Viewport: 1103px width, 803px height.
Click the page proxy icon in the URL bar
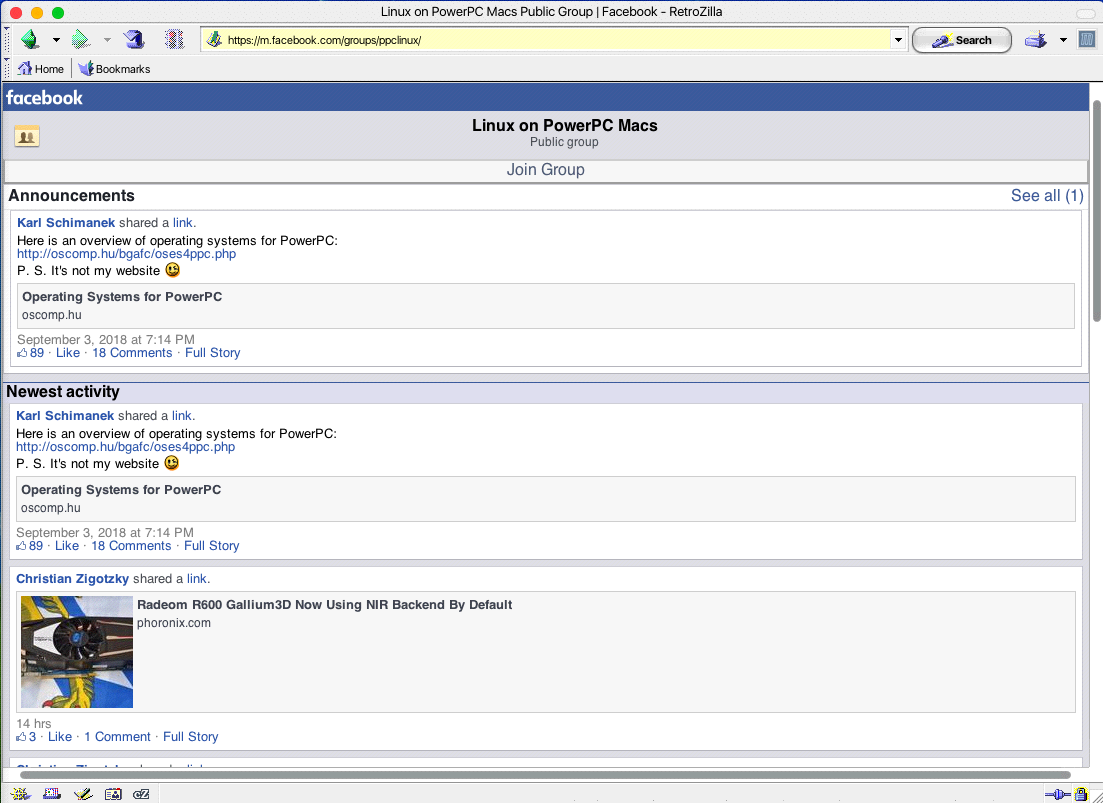coord(214,40)
